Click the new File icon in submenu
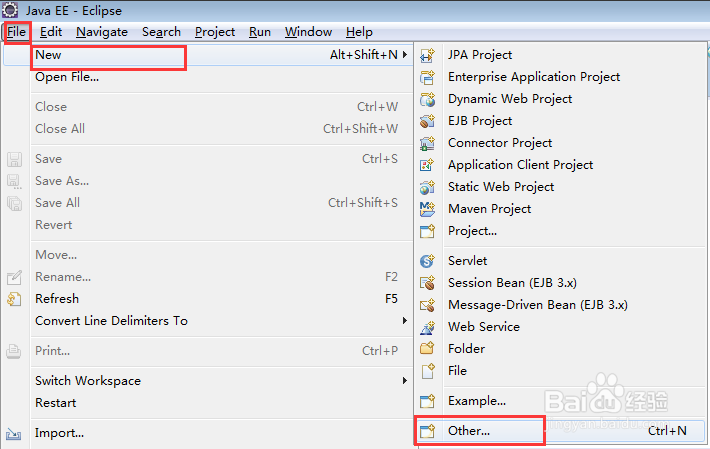Screen dimensions: 710x449 click(x=428, y=371)
